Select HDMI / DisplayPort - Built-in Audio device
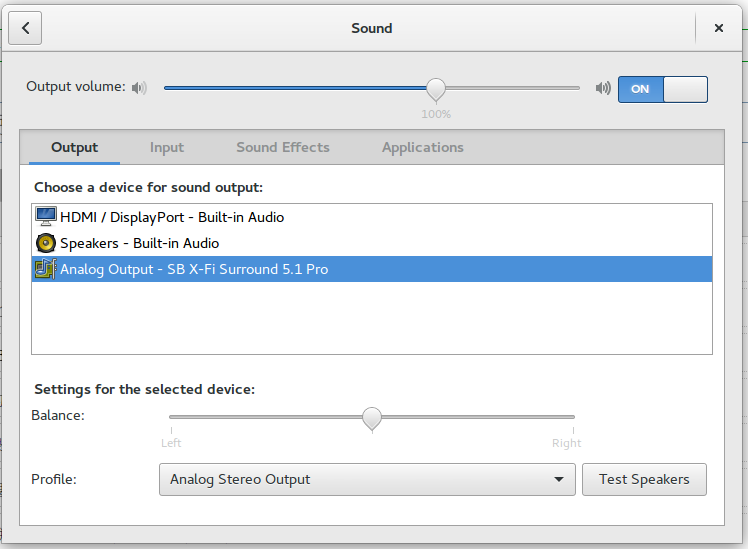This screenshot has width=748, height=549. pos(172,217)
